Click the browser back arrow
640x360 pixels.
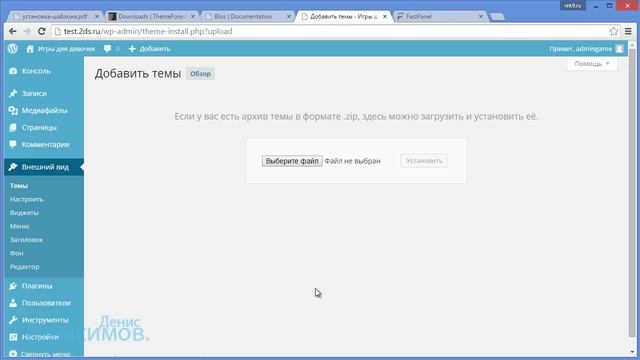click(x=13, y=31)
